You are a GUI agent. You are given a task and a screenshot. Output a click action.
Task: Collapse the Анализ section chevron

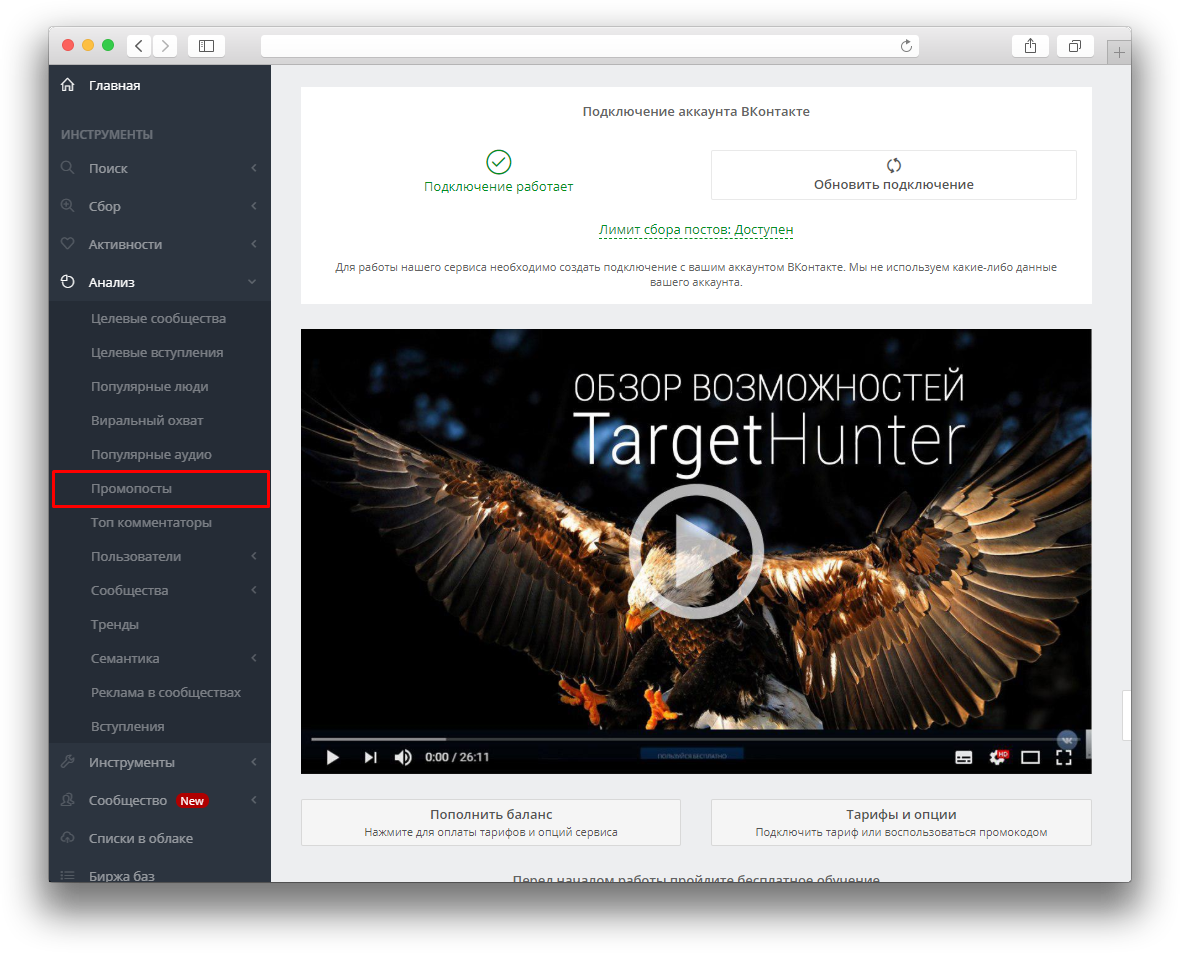pyautogui.click(x=252, y=282)
